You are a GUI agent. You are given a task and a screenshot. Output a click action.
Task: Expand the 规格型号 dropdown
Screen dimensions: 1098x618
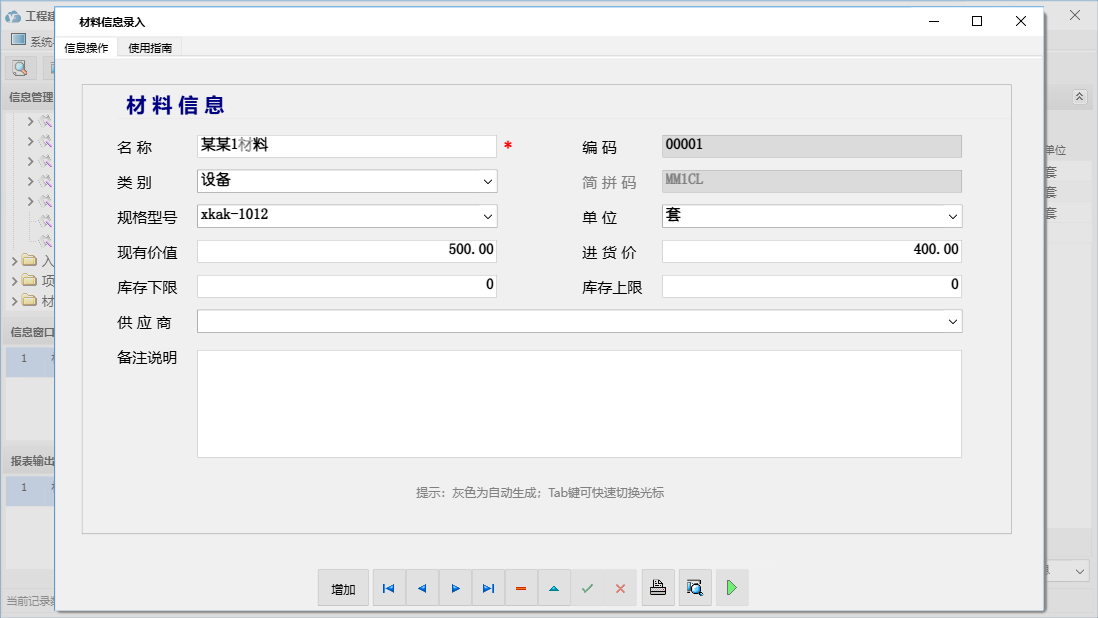[x=488, y=216]
